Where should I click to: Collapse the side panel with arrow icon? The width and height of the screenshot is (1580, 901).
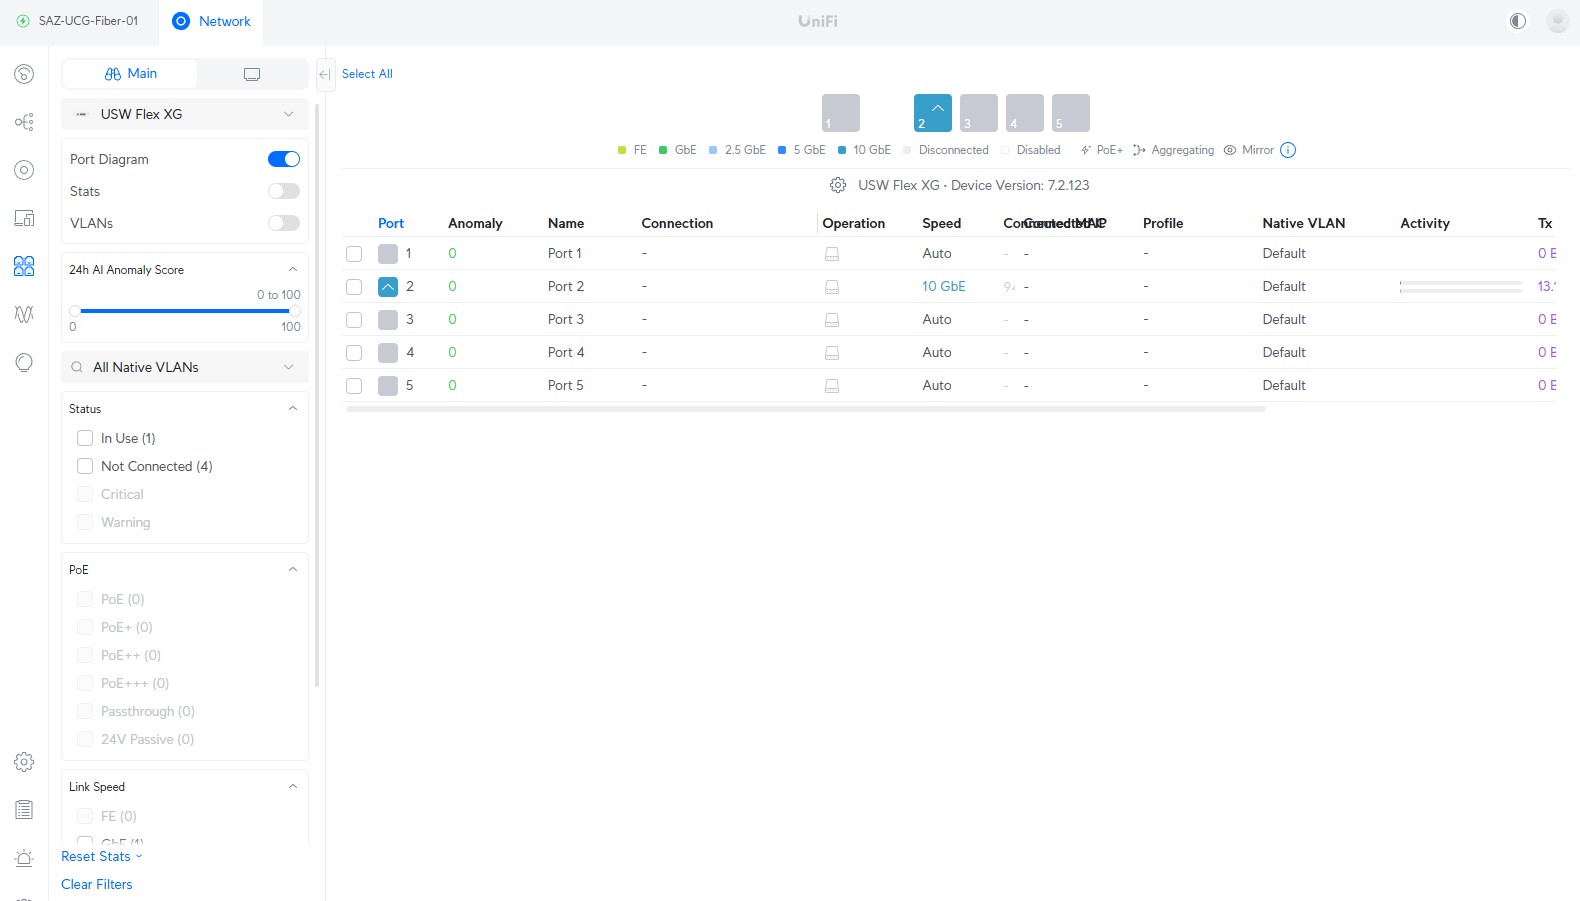coord(325,74)
